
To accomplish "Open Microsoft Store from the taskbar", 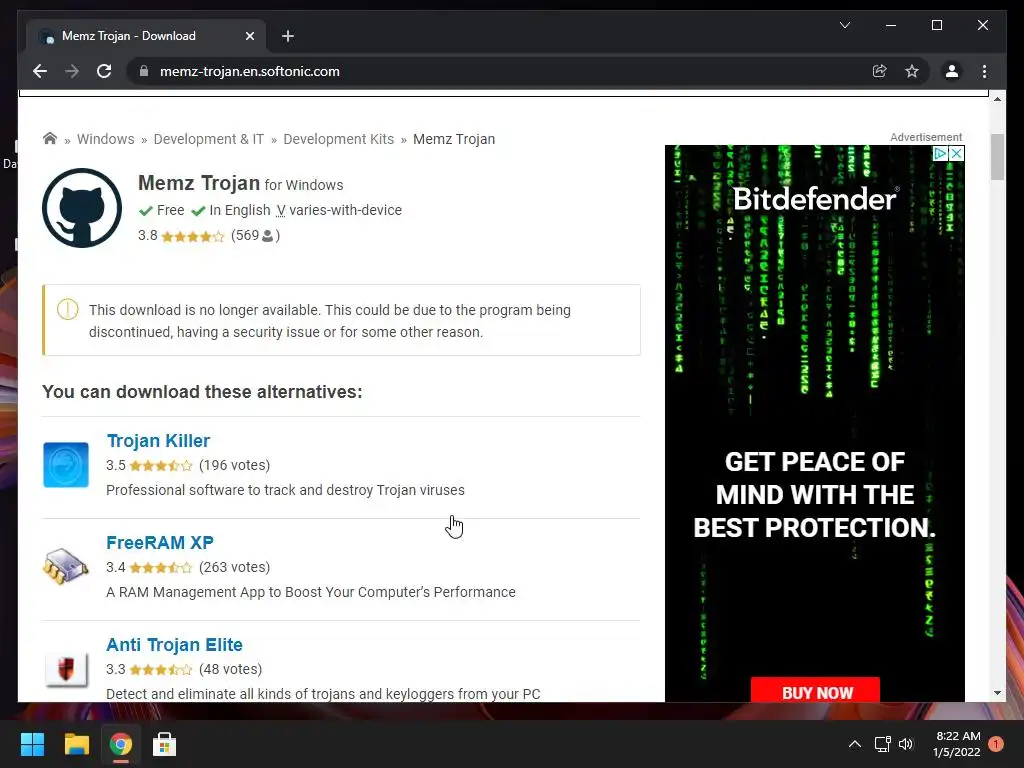I will [164, 744].
